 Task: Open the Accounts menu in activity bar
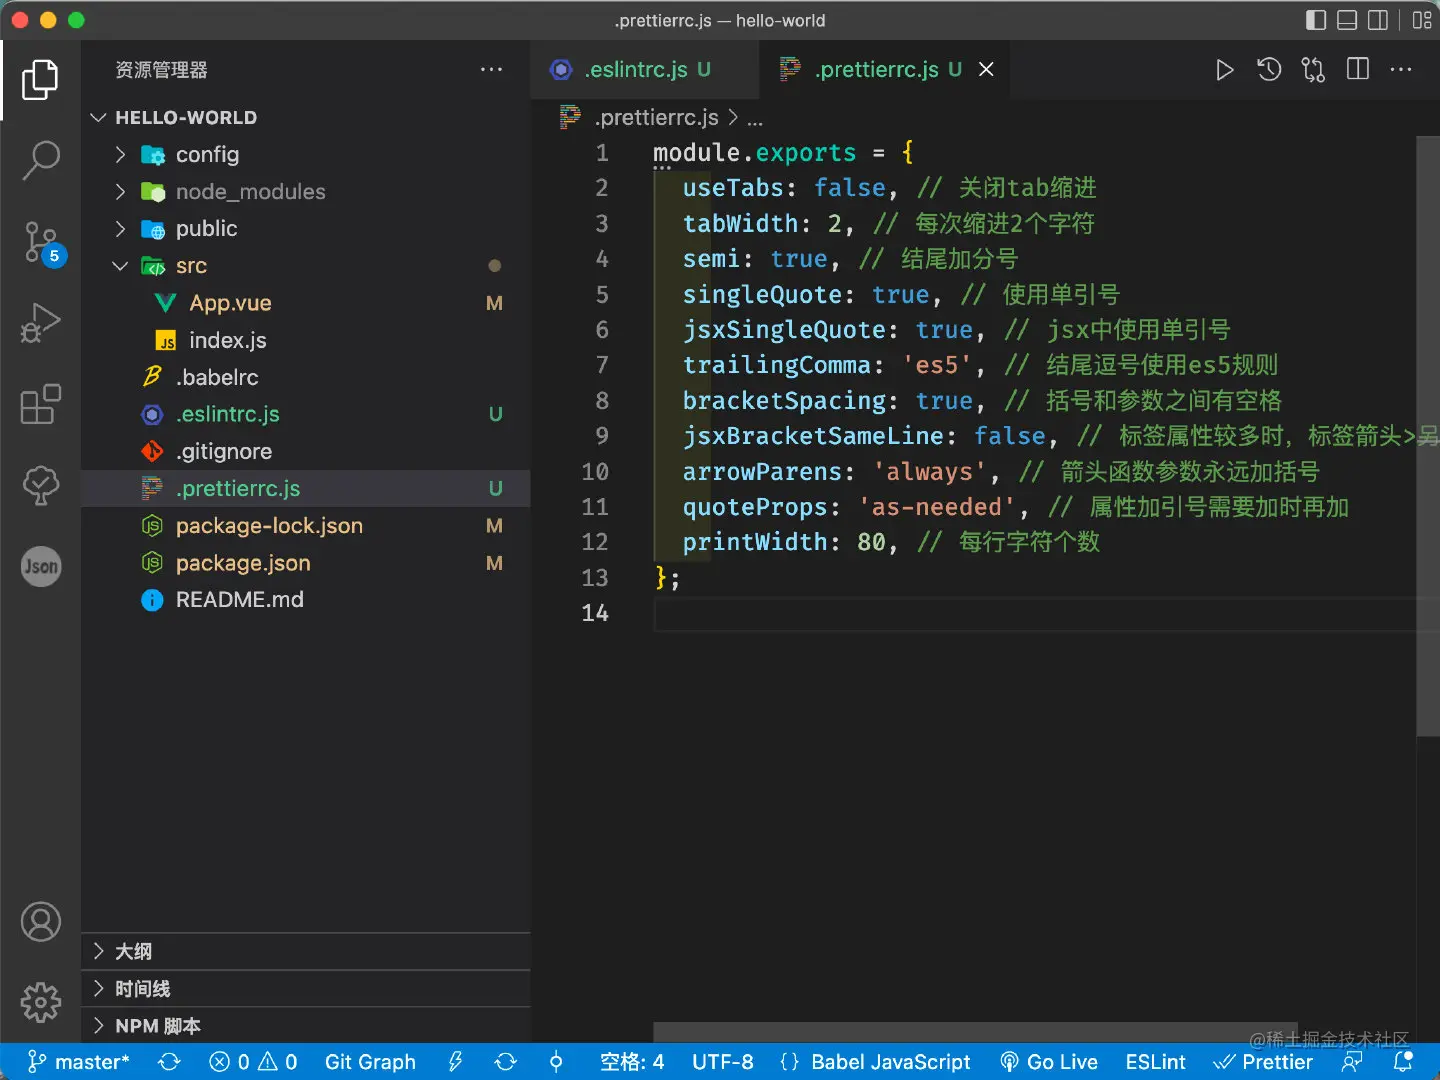[x=40, y=922]
